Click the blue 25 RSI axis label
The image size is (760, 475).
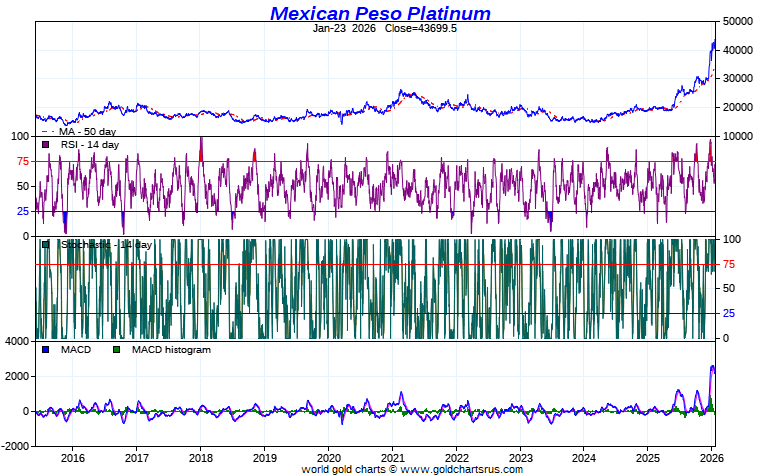pos(23,211)
